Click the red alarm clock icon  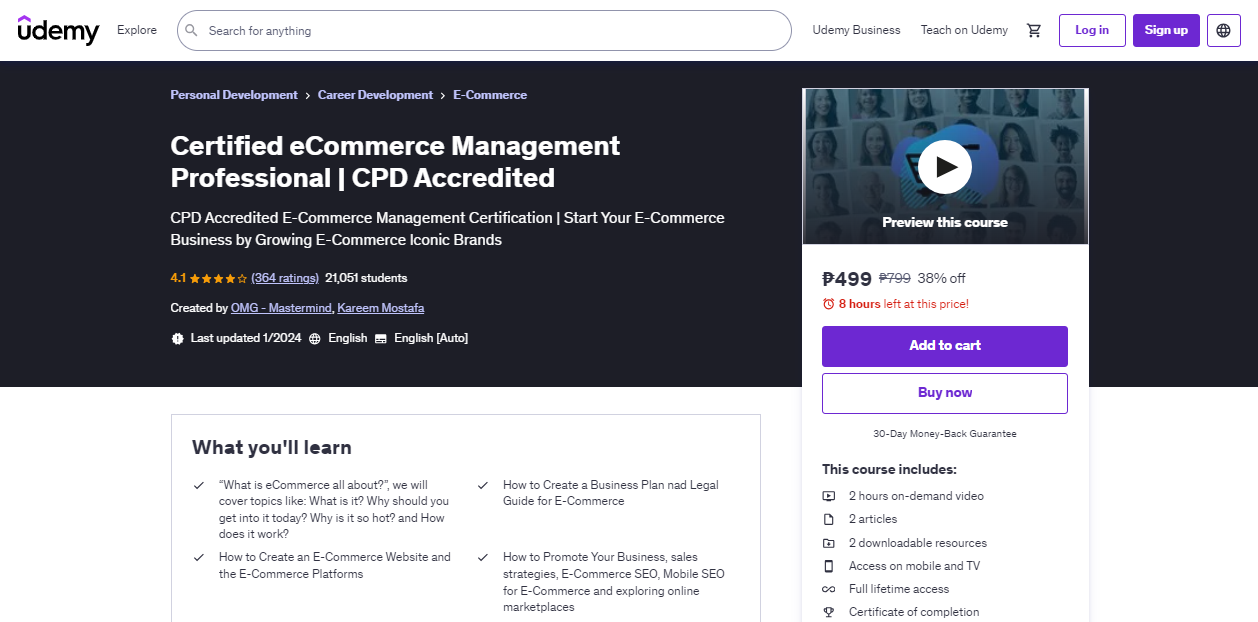(828, 304)
